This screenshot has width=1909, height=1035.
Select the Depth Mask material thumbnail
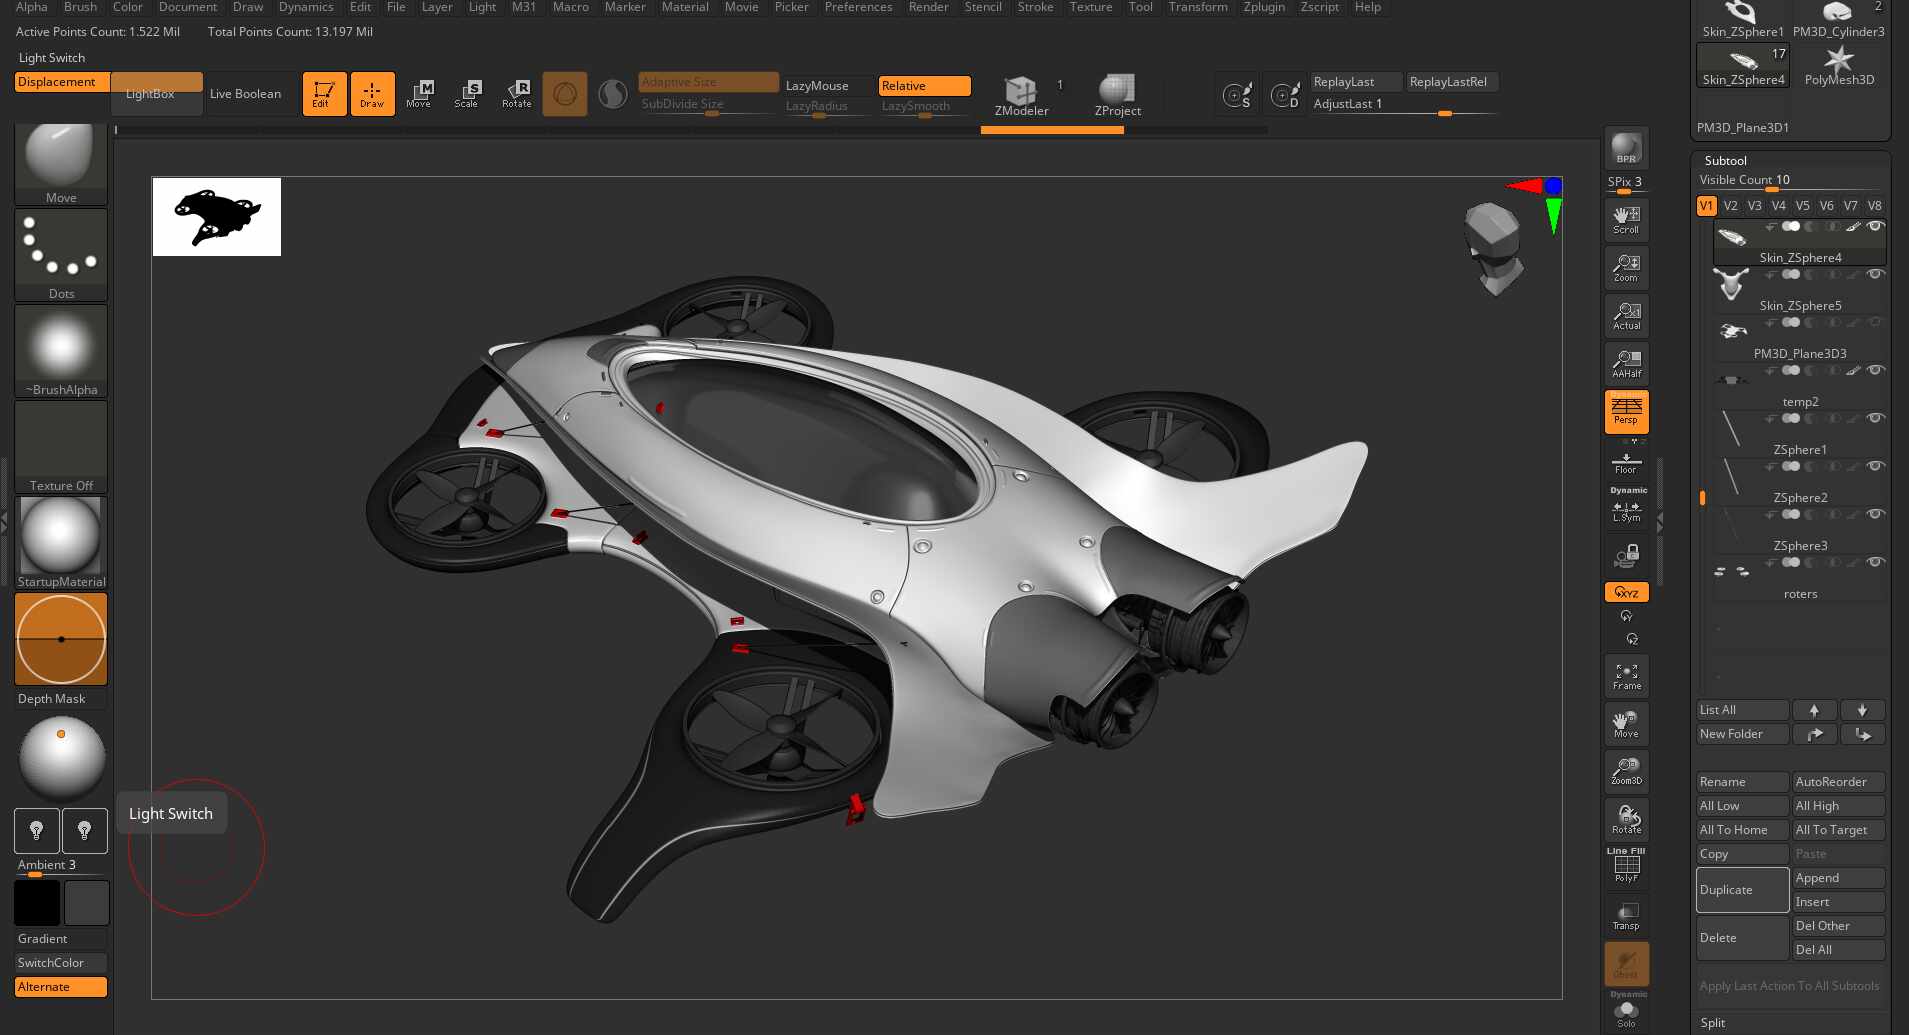pyautogui.click(x=60, y=638)
